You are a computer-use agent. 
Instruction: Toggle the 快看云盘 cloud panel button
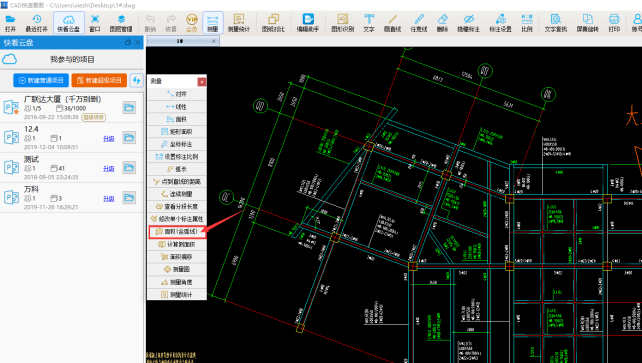(x=68, y=23)
